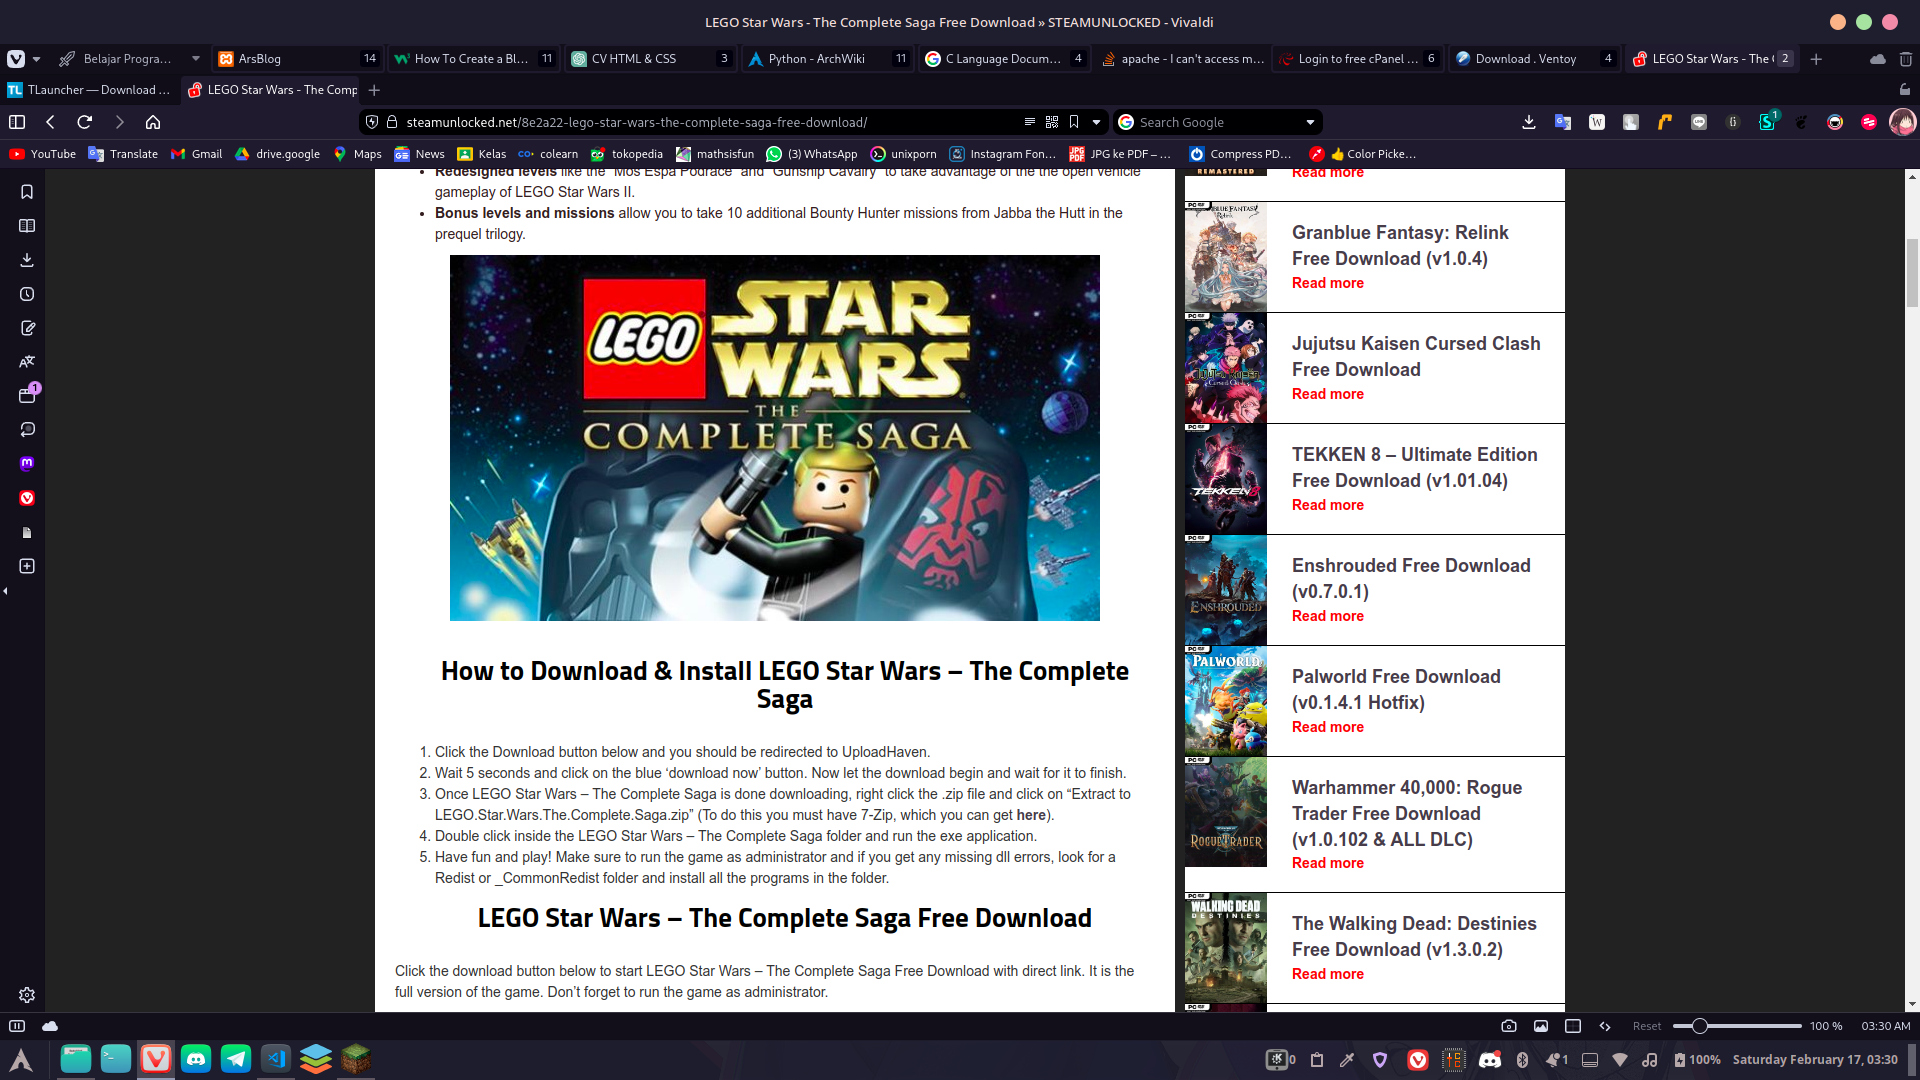Screen dimensions: 1920x1080
Task: Open the (3) WhatsApp bookmark
Action: coord(812,154)
